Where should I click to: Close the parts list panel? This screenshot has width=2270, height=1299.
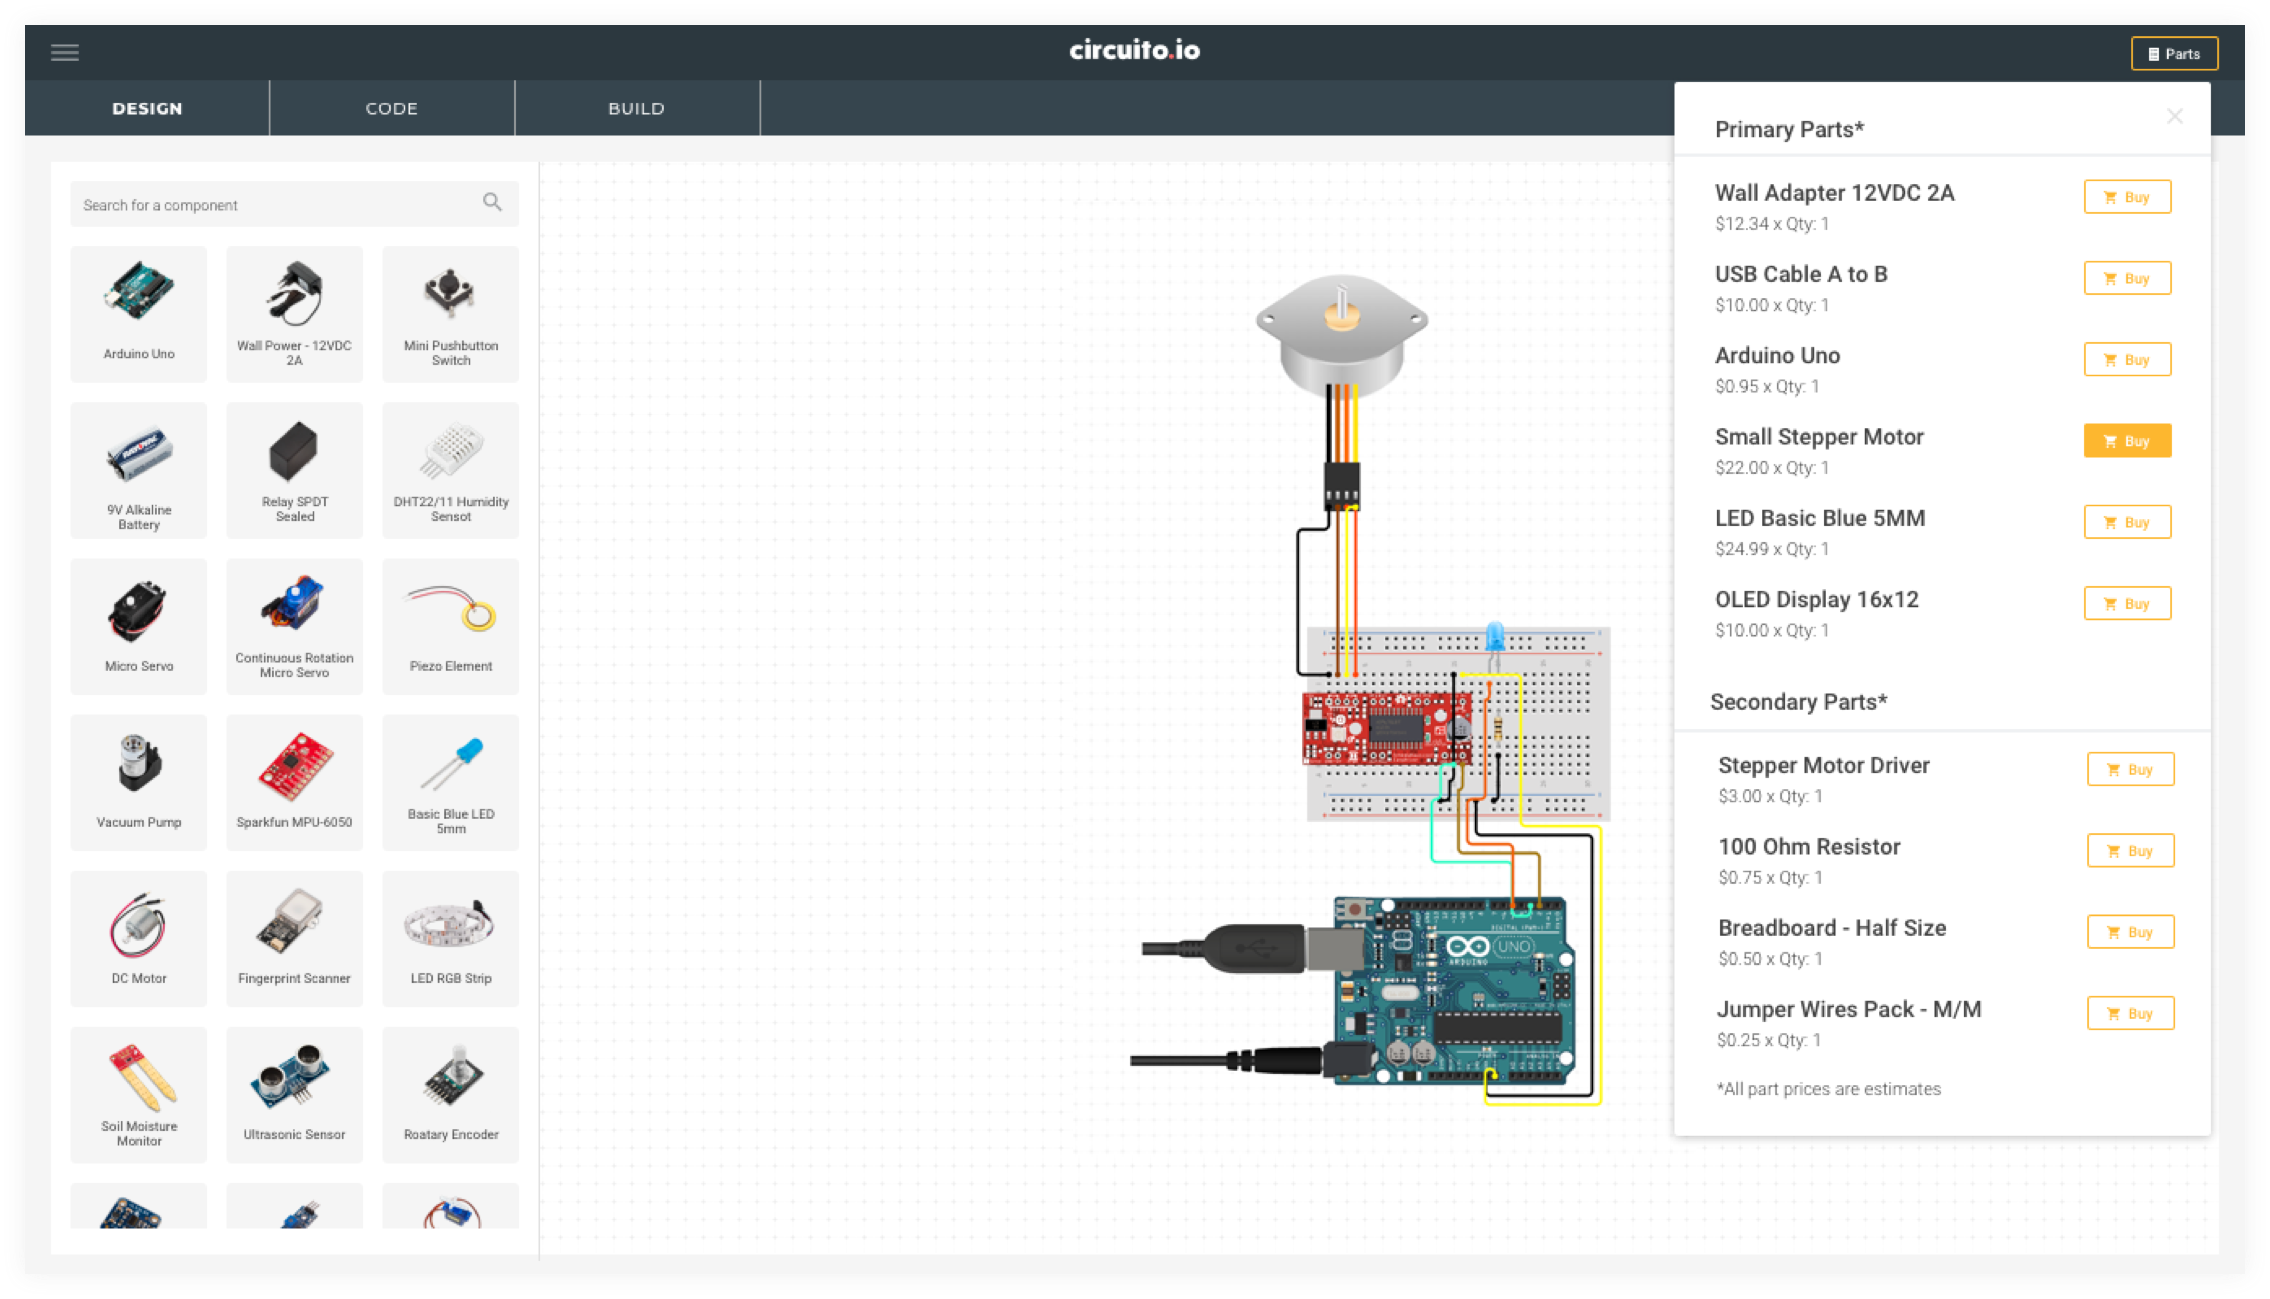[x=2174, y=117]
